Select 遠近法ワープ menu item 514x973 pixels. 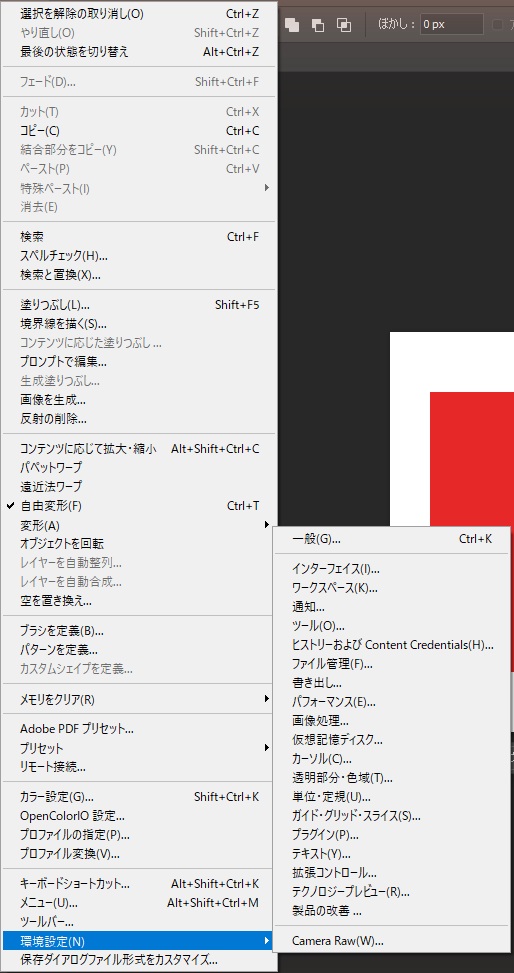(x=140, y=486)
